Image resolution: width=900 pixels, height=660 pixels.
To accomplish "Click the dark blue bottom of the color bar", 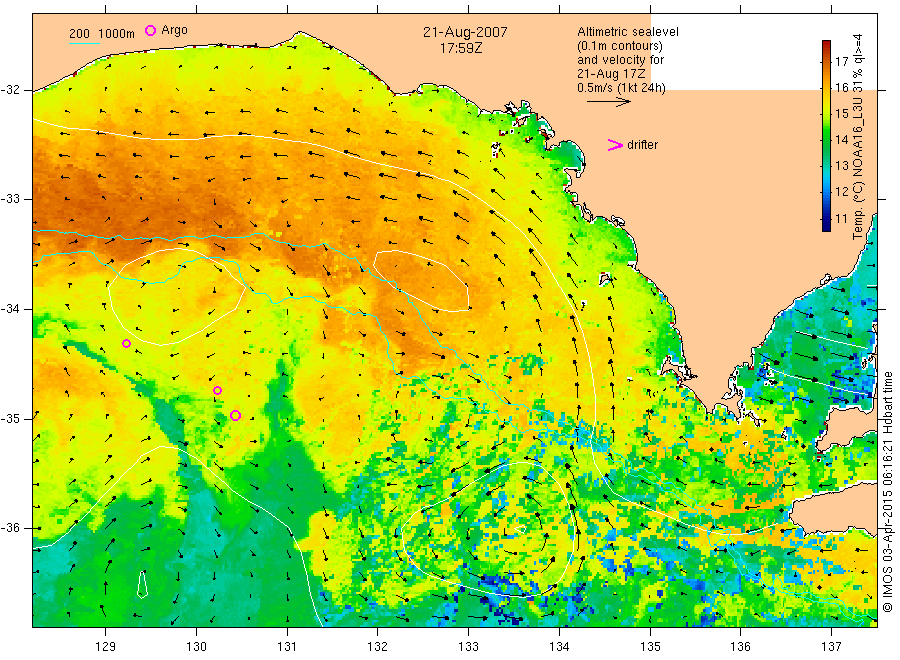I will 827,226.
